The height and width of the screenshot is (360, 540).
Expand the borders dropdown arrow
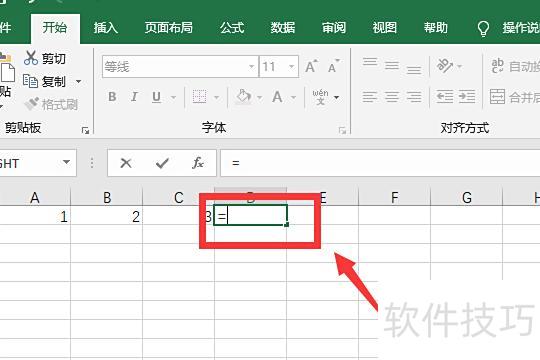216,97
